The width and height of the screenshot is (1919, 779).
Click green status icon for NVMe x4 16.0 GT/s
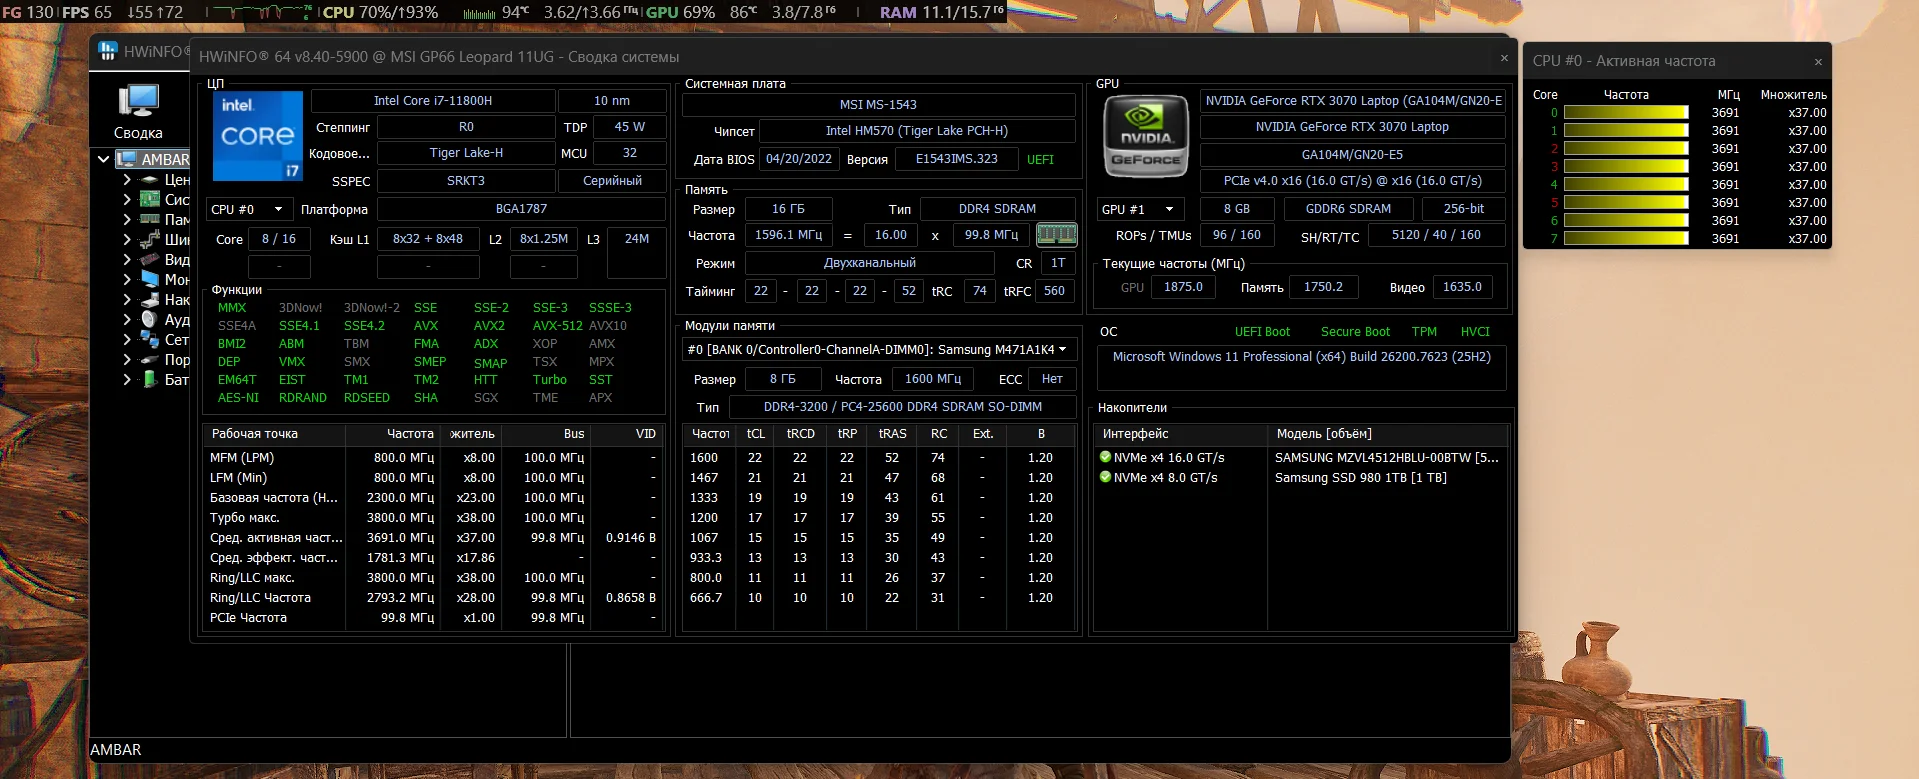coord(1105,457)
